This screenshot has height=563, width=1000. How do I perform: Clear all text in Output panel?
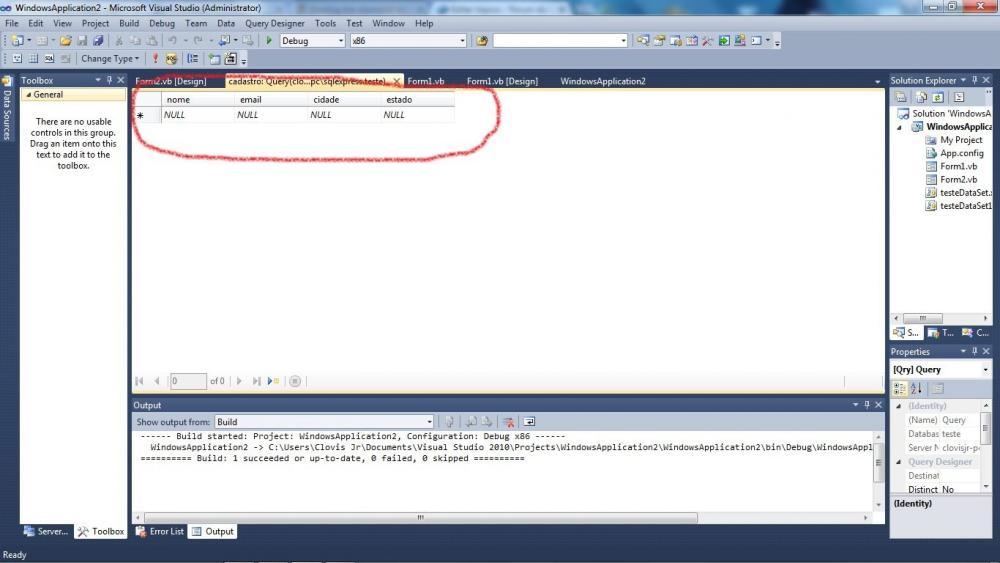pos(508,422)
